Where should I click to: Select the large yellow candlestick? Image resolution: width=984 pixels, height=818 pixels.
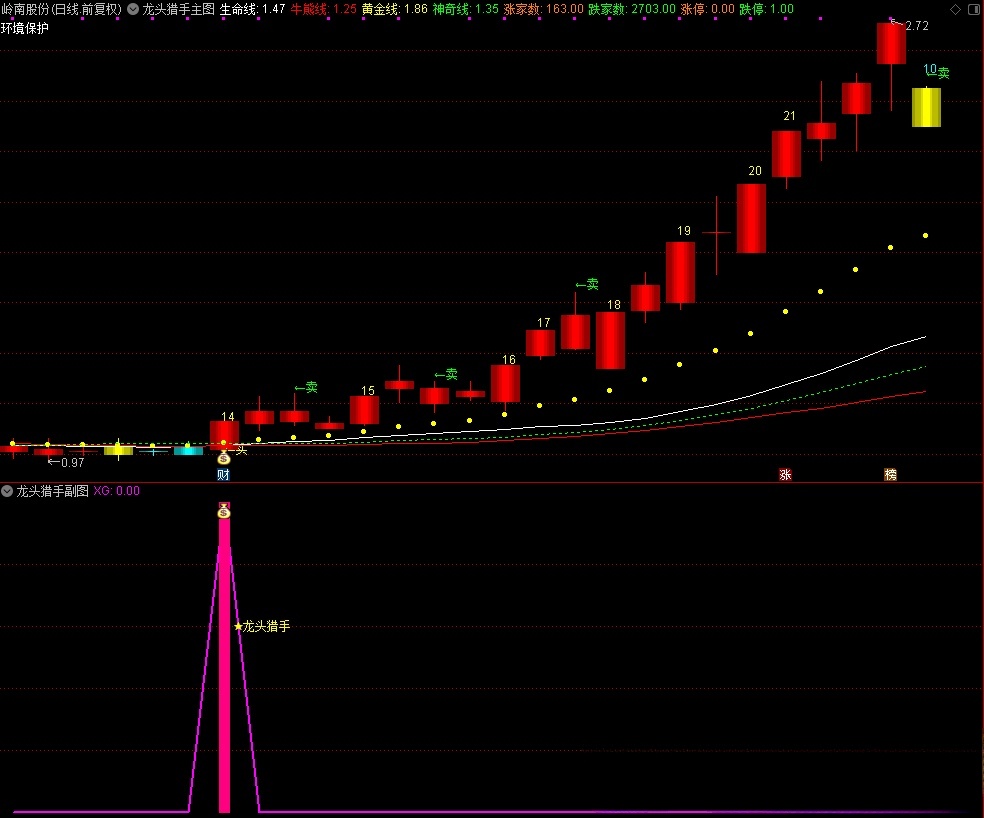[x=926, y=108]
